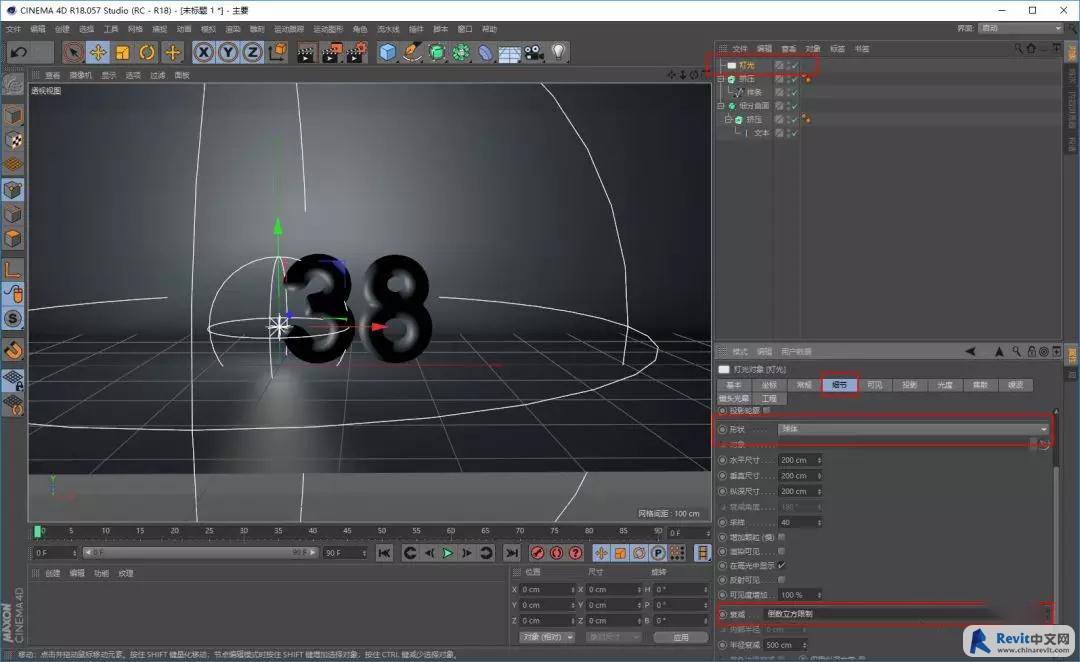Add a Camera object
This screenshot has height=662, width=1080.
pyautogui.click(x=534, y=52)
